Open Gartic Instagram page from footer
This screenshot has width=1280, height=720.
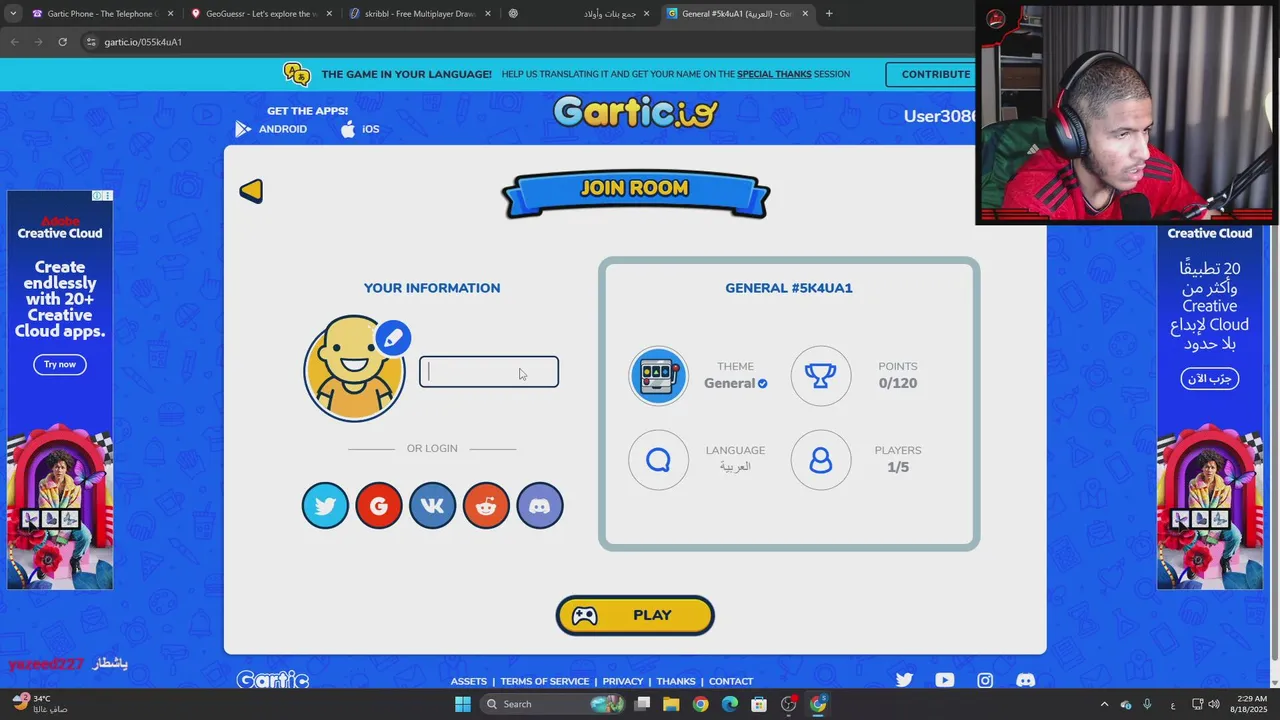[985, 680]
